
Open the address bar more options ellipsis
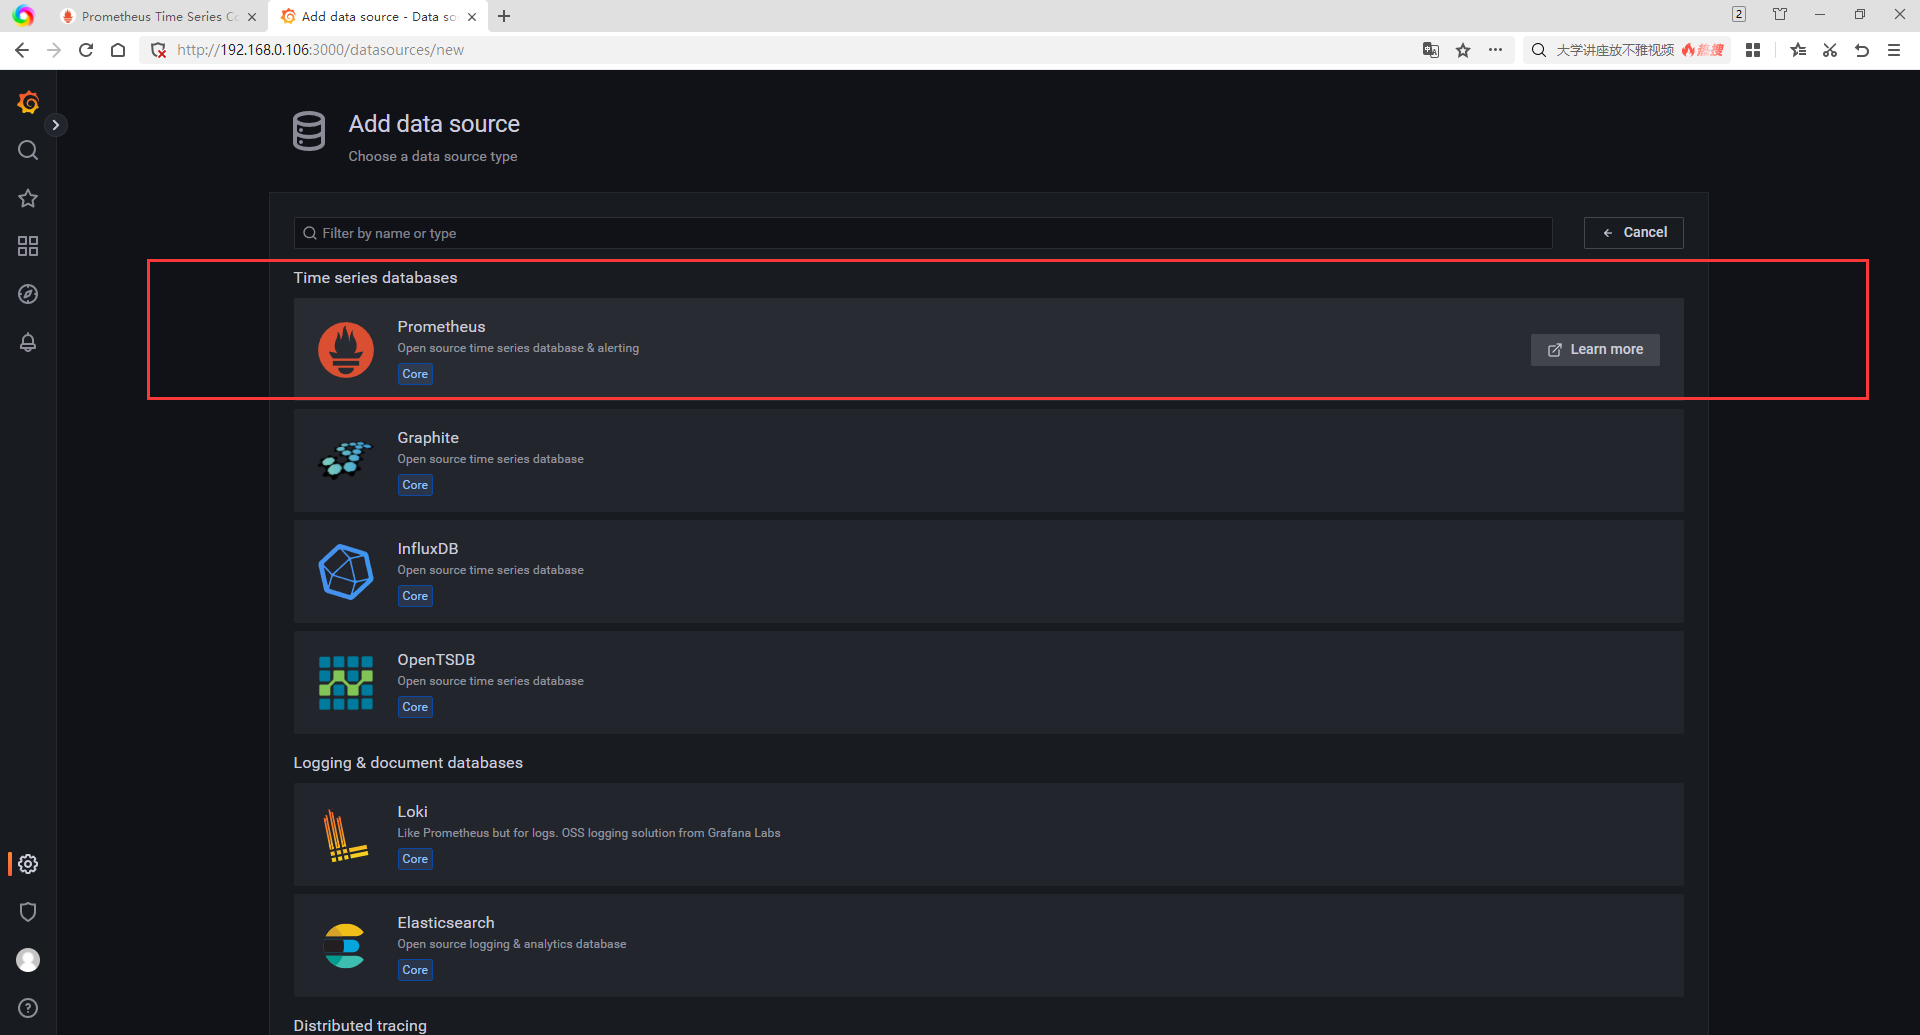pos(1495,50)
